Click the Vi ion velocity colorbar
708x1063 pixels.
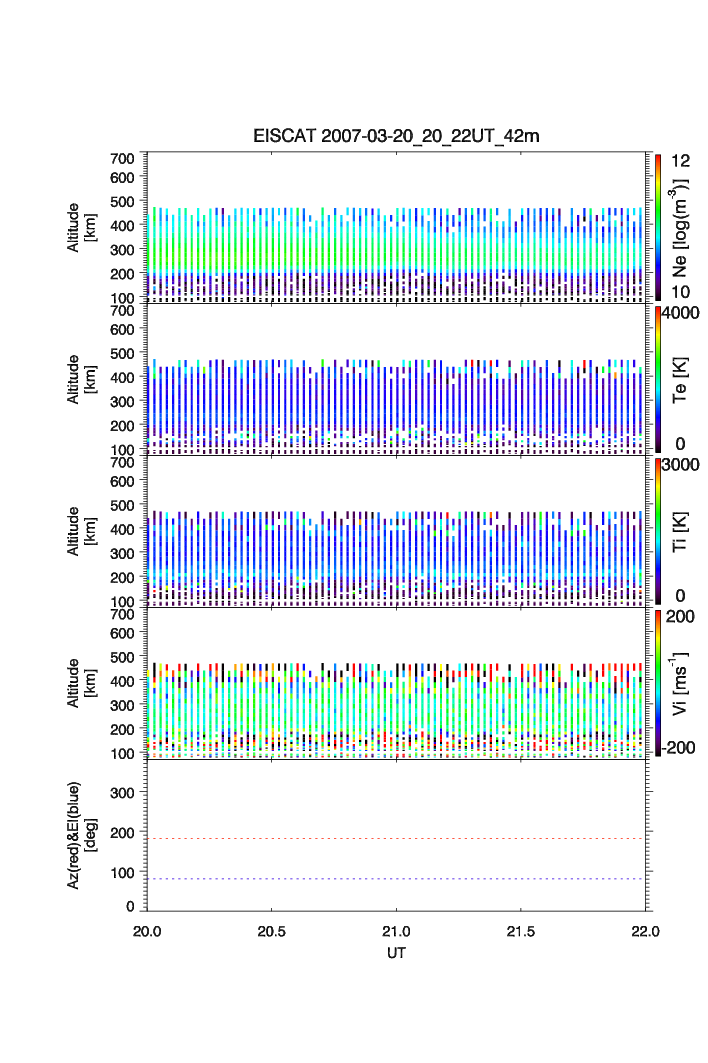[657, 684]
